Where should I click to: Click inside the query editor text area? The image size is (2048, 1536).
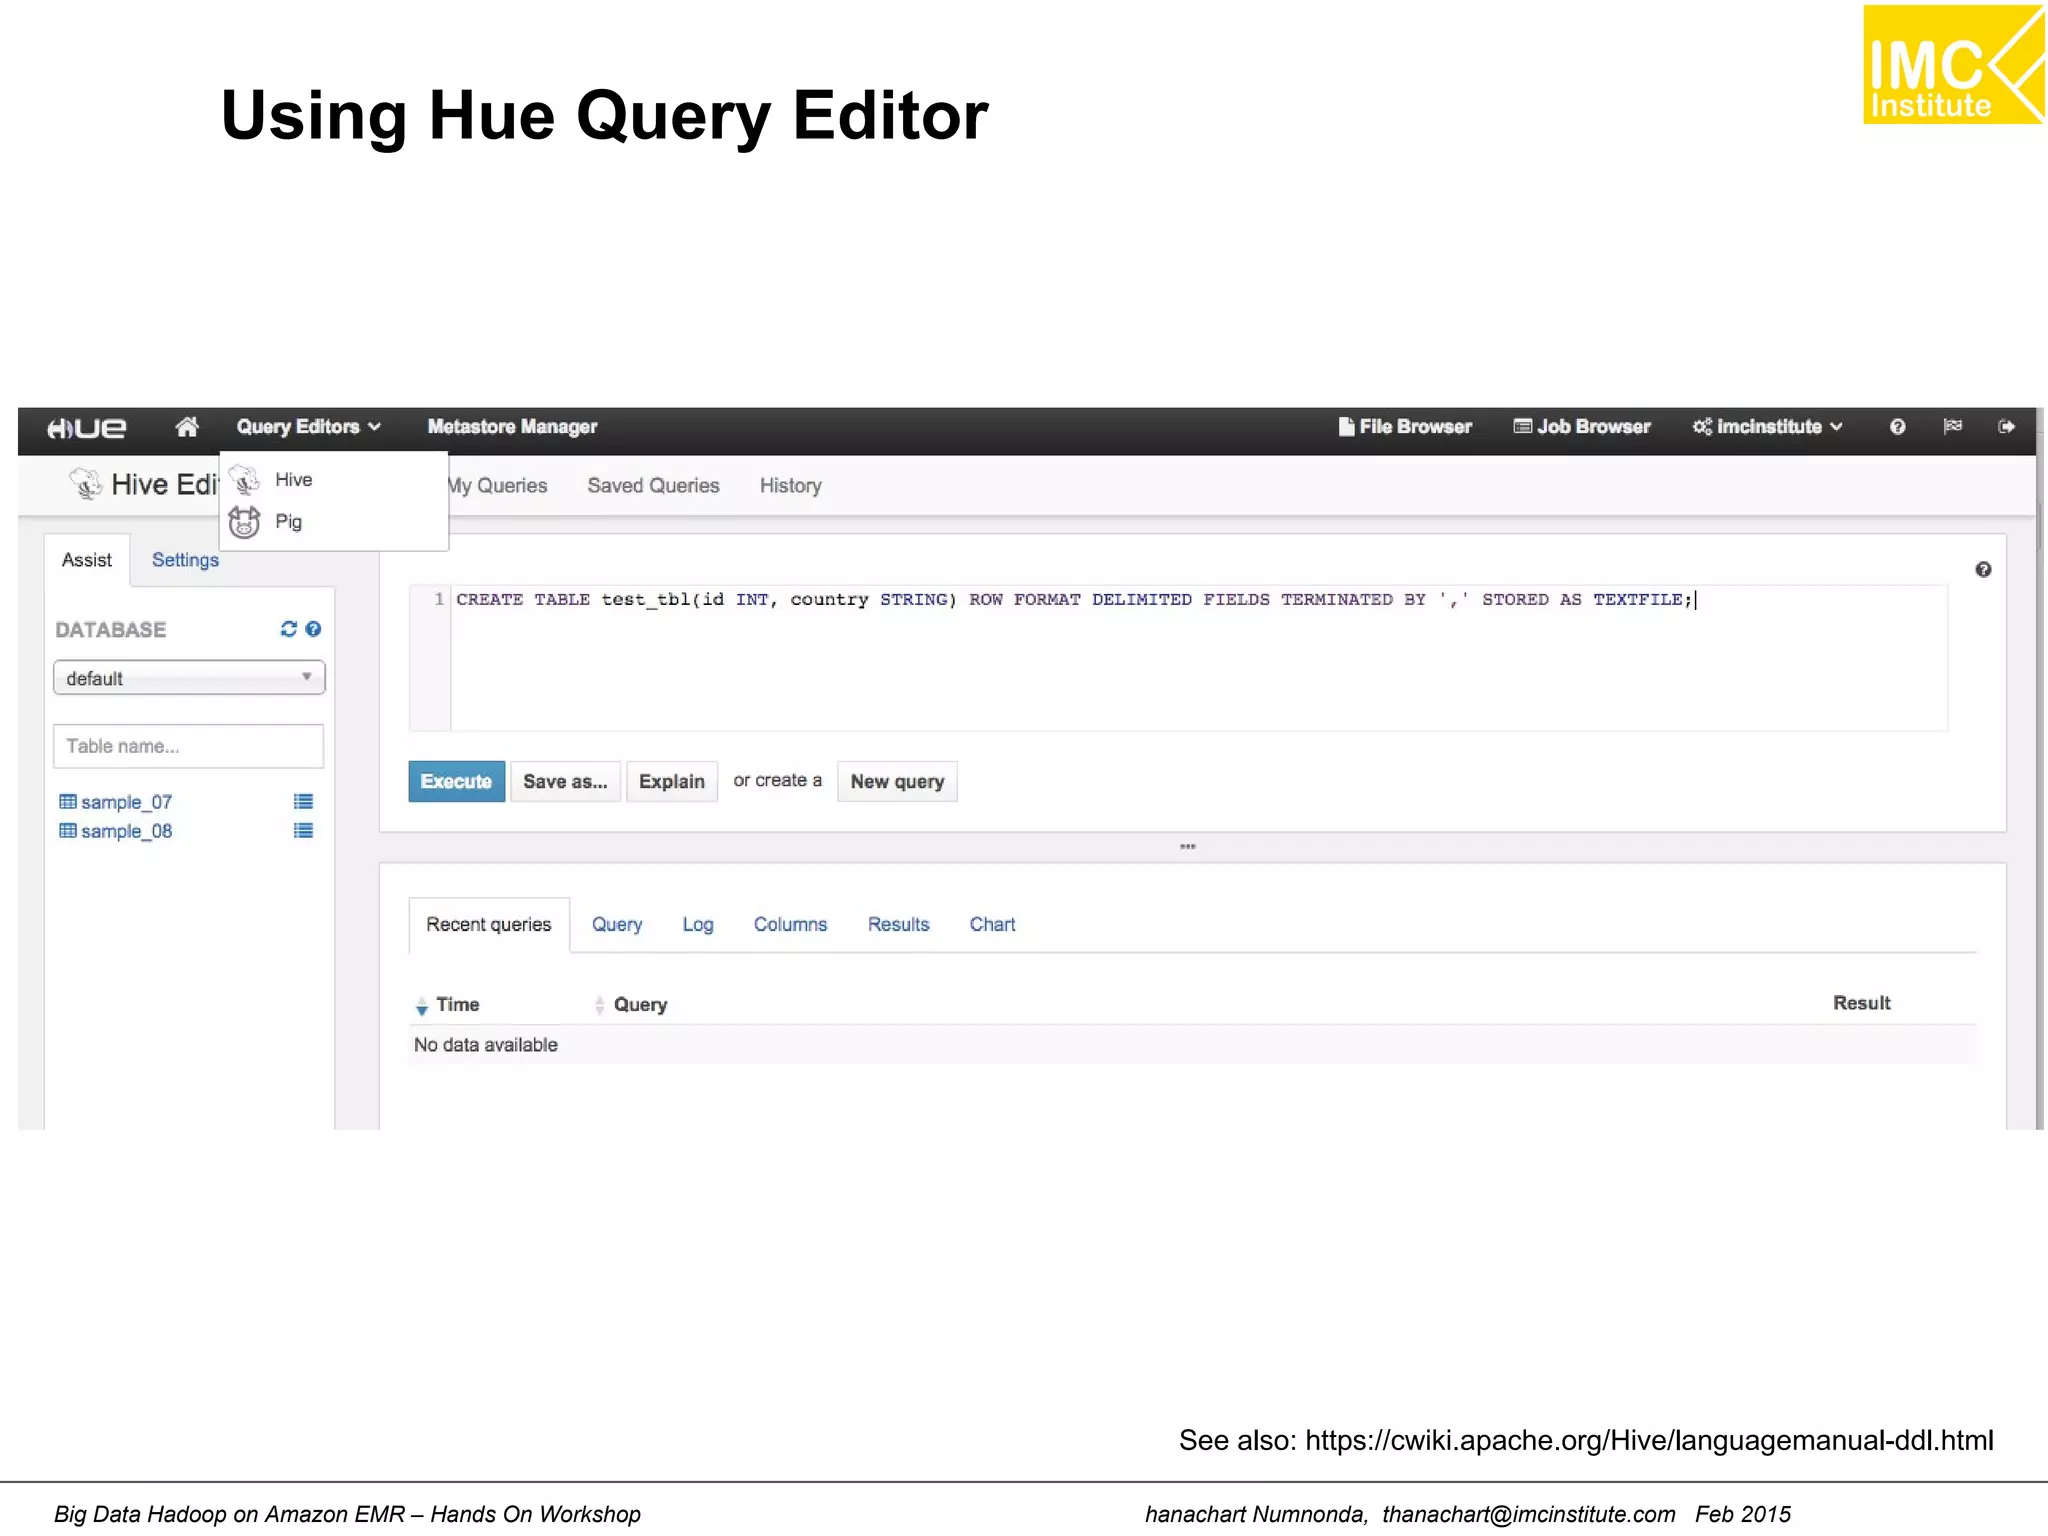coord(1198,660)
